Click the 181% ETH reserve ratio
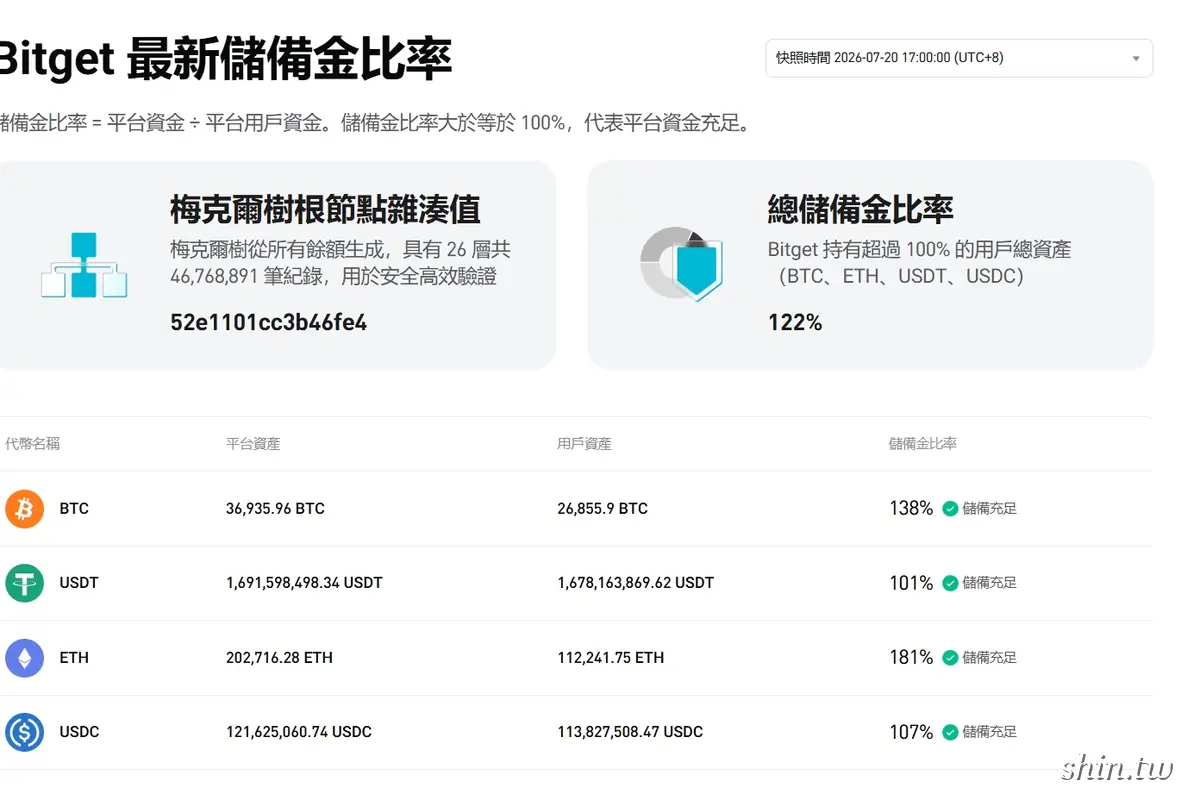 click(x=911, y=658)
